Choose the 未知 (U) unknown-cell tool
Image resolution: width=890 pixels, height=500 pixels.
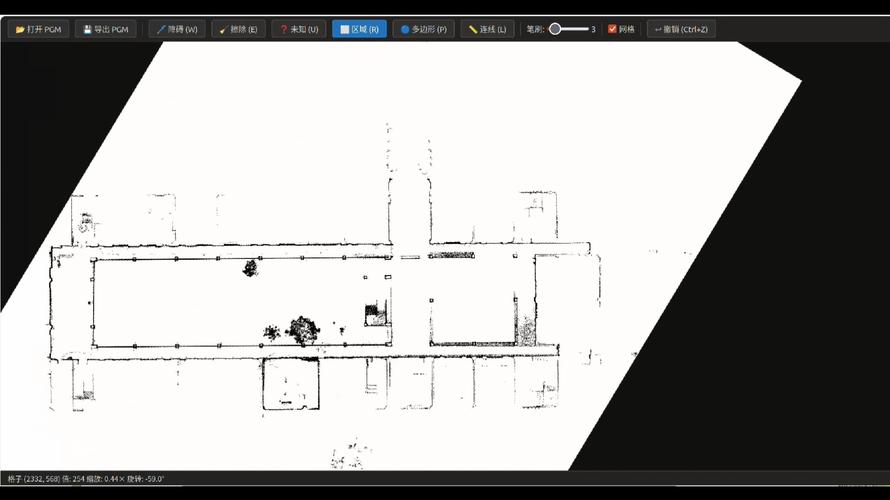(299, 29)
